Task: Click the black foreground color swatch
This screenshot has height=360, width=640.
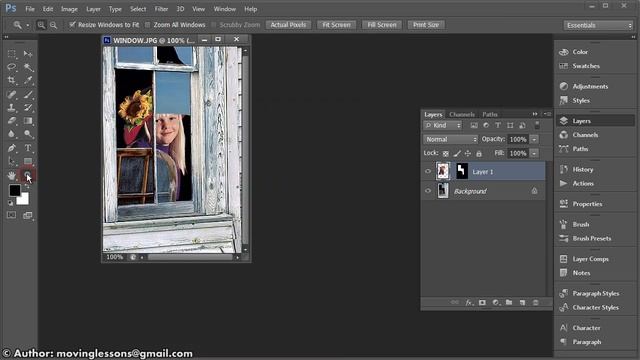Action: (15, 190)
